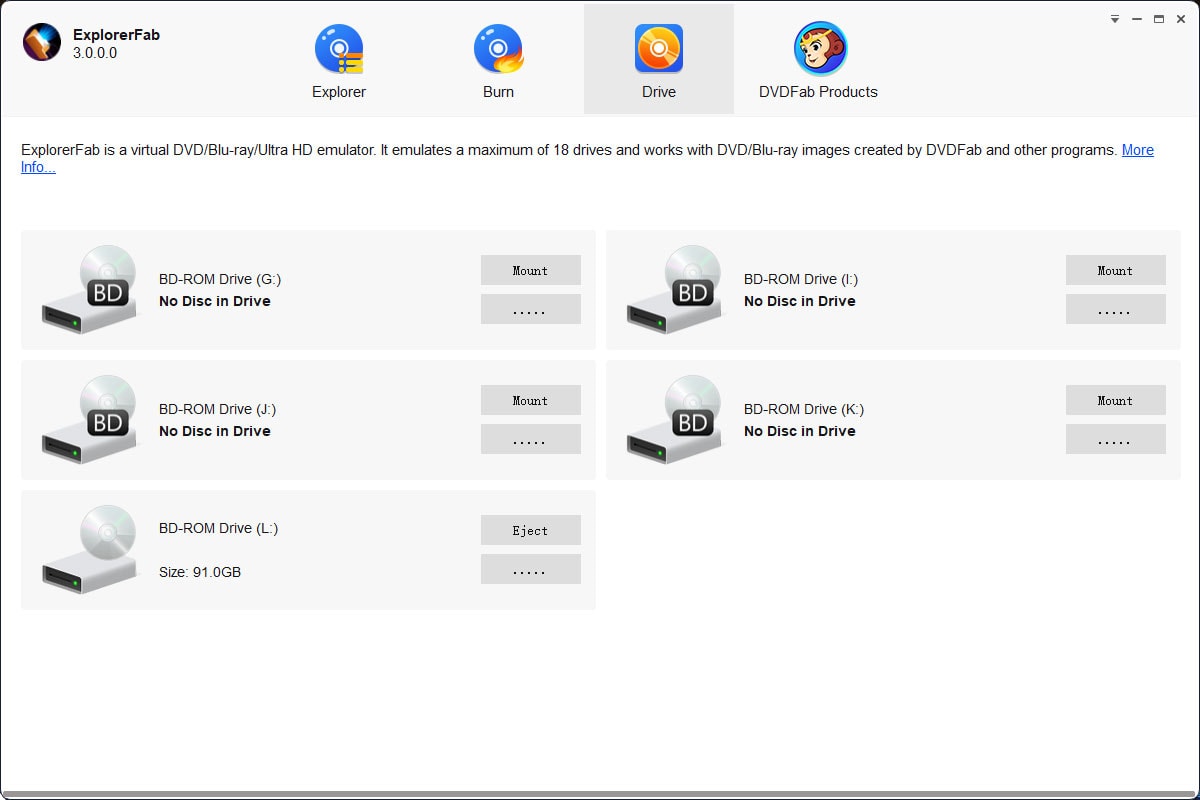Mount an image on drive K:

click(x=1116, y=400)
